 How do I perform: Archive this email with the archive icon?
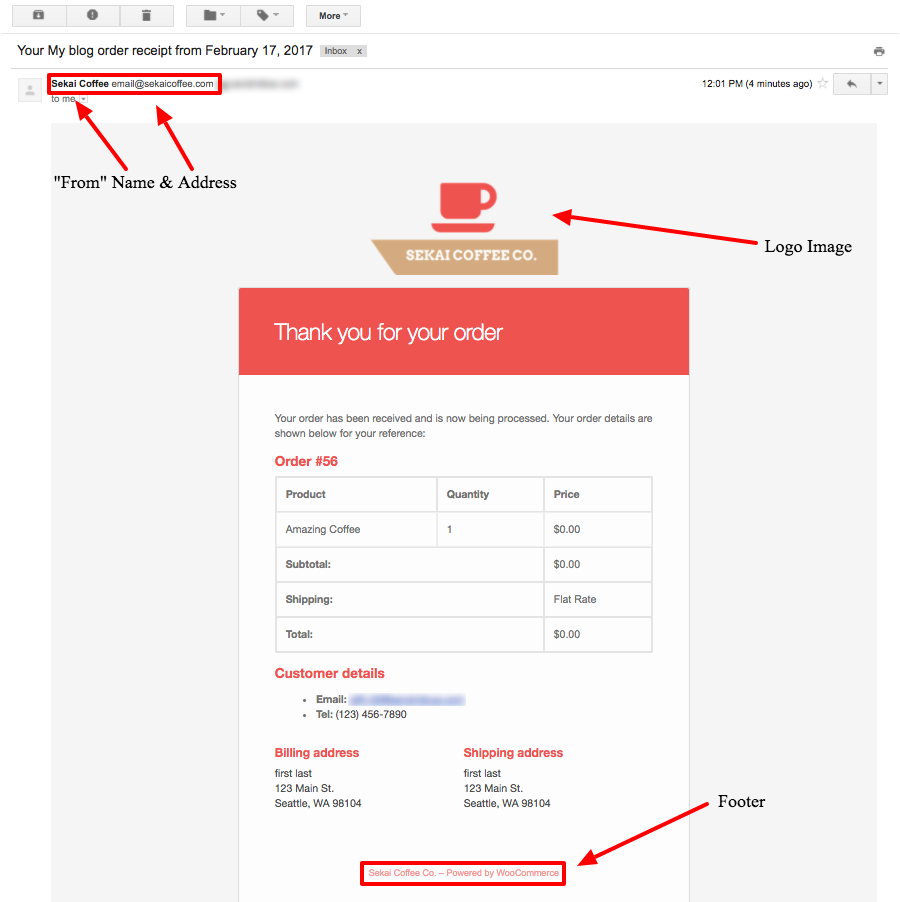39,16
